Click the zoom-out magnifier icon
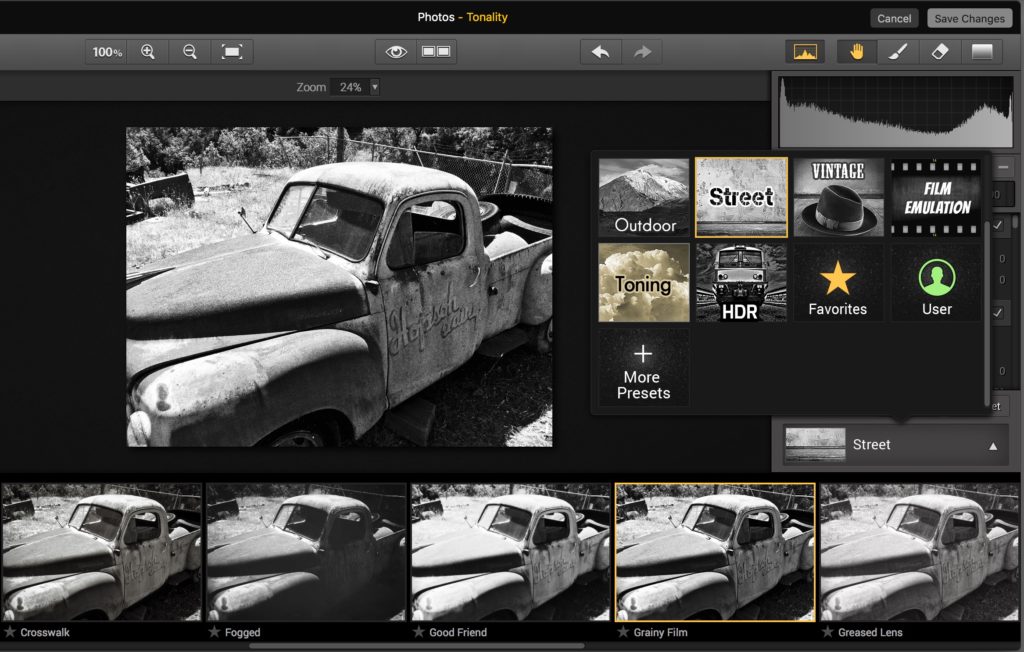 click(190, 51)
